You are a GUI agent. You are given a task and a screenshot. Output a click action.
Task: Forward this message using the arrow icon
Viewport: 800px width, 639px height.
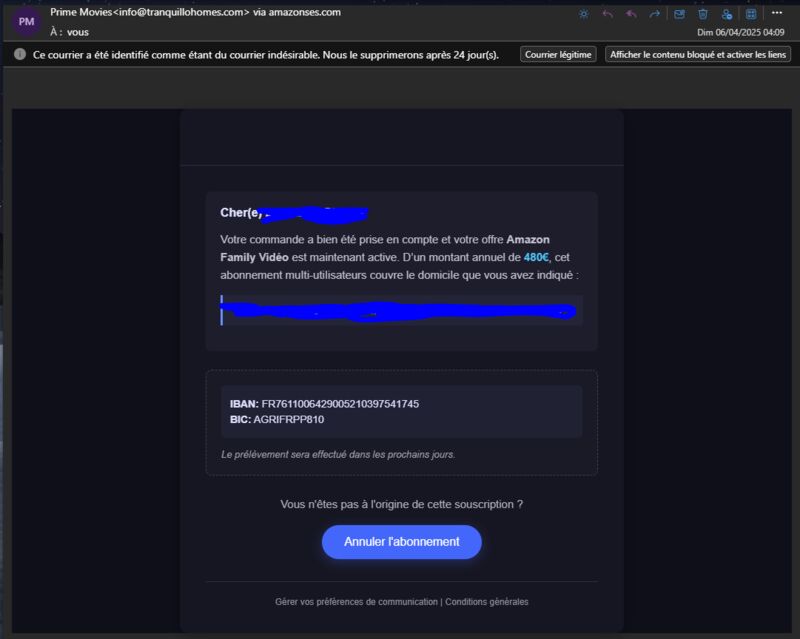pos(655,14)
